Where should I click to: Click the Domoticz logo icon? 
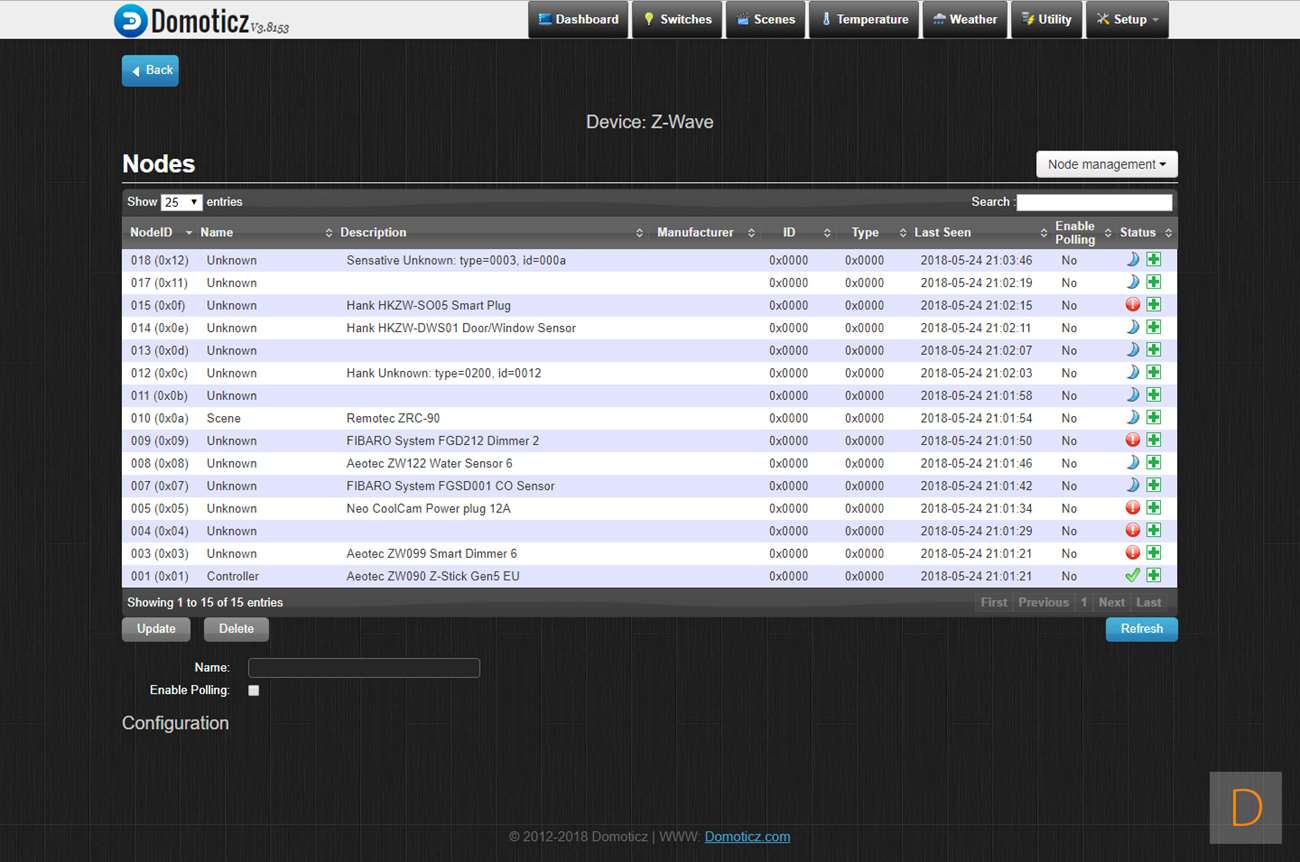click(x=131, y=20)
